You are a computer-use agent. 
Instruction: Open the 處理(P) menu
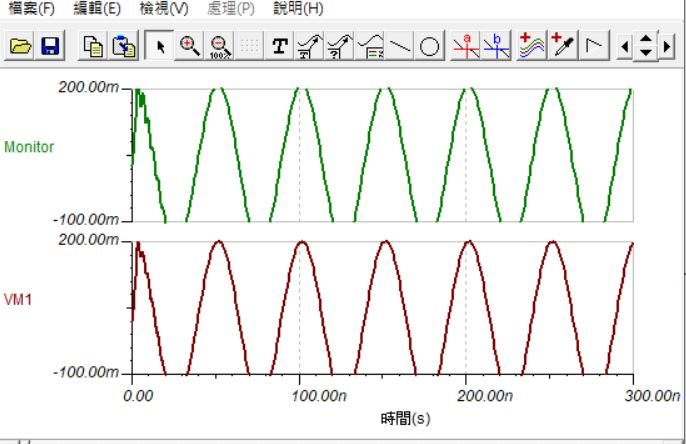pyautogui.click(x=231, y=8)
